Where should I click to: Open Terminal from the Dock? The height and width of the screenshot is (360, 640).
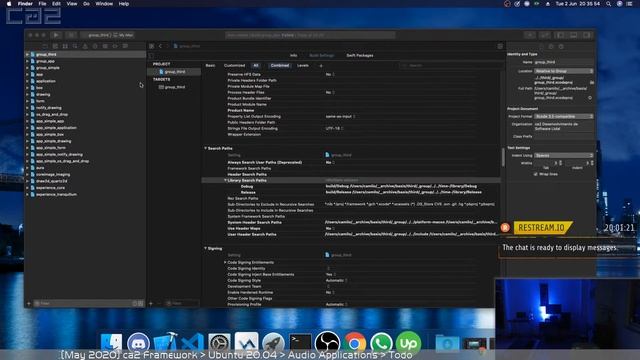pyautogui.click(x=300, y=342)
